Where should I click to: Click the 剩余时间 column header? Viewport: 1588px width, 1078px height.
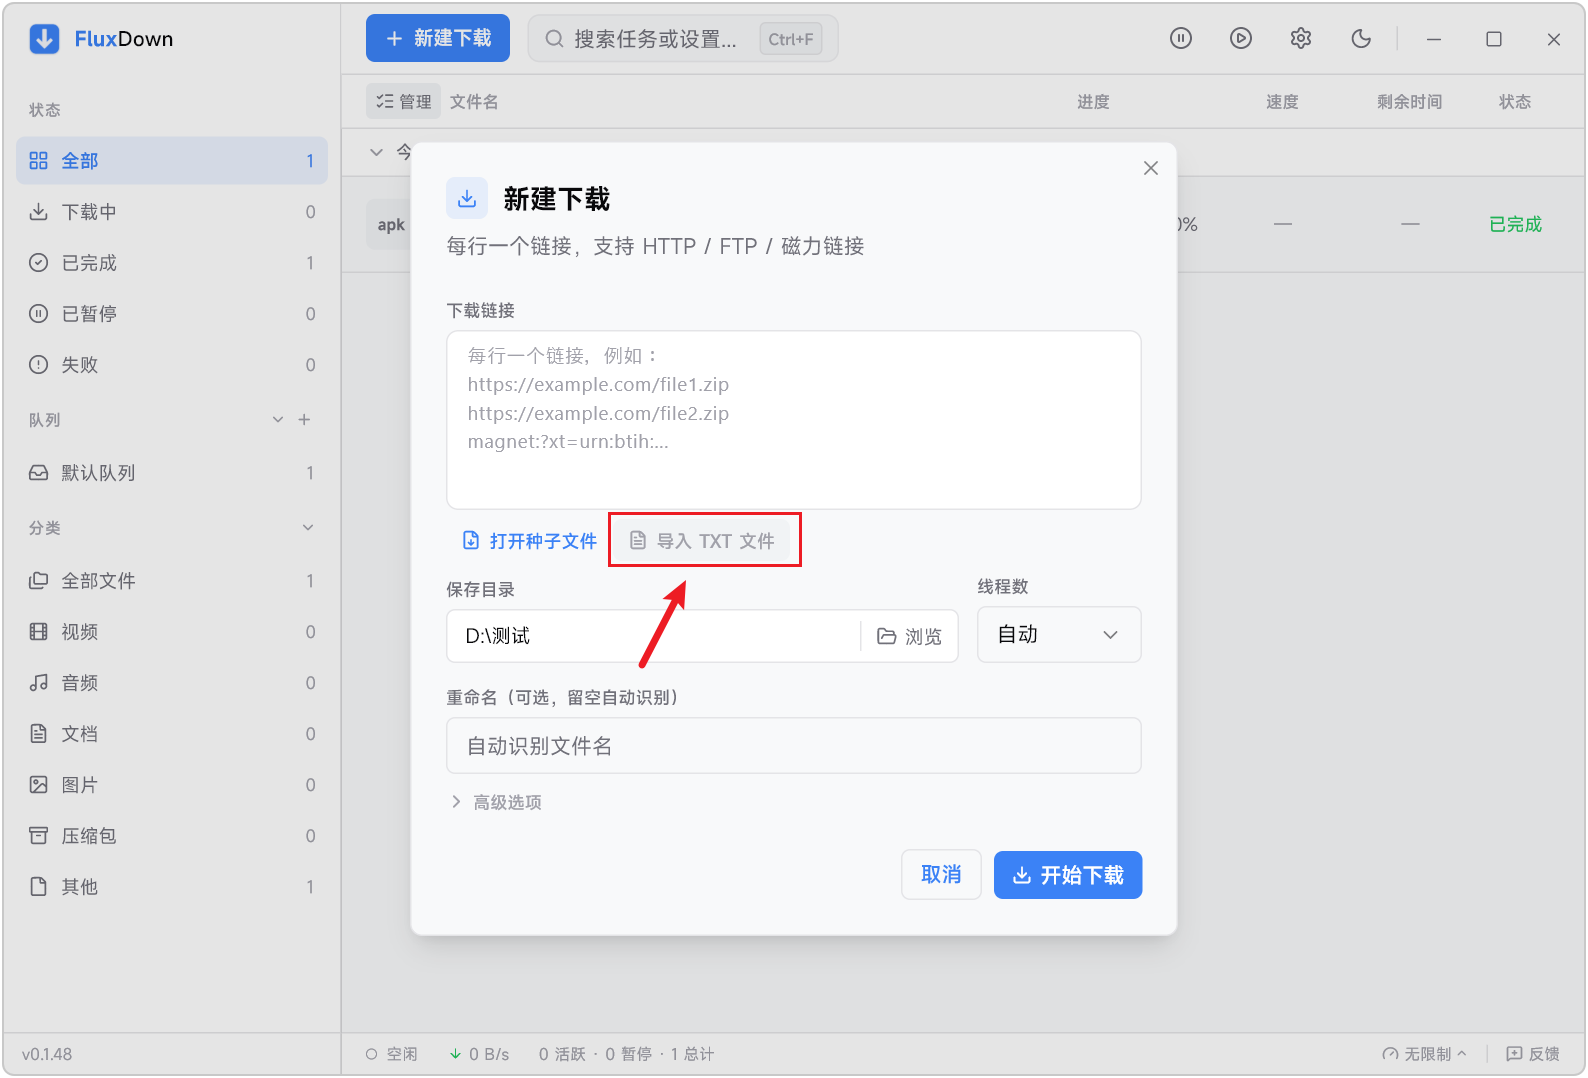click(x=1409, y=102)
